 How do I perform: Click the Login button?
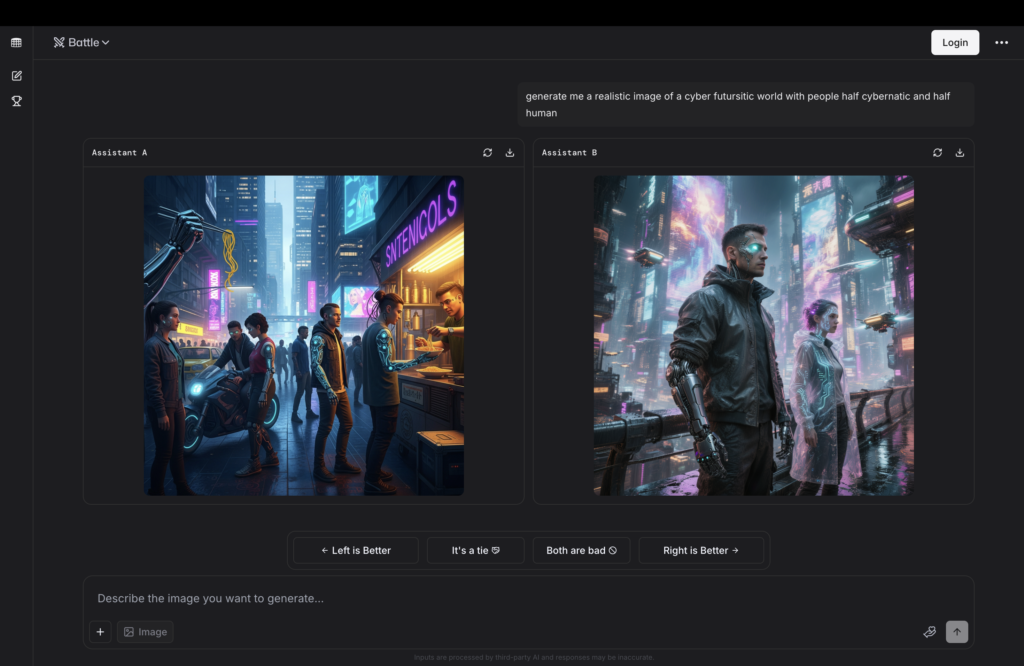click(x=954, y=42)
